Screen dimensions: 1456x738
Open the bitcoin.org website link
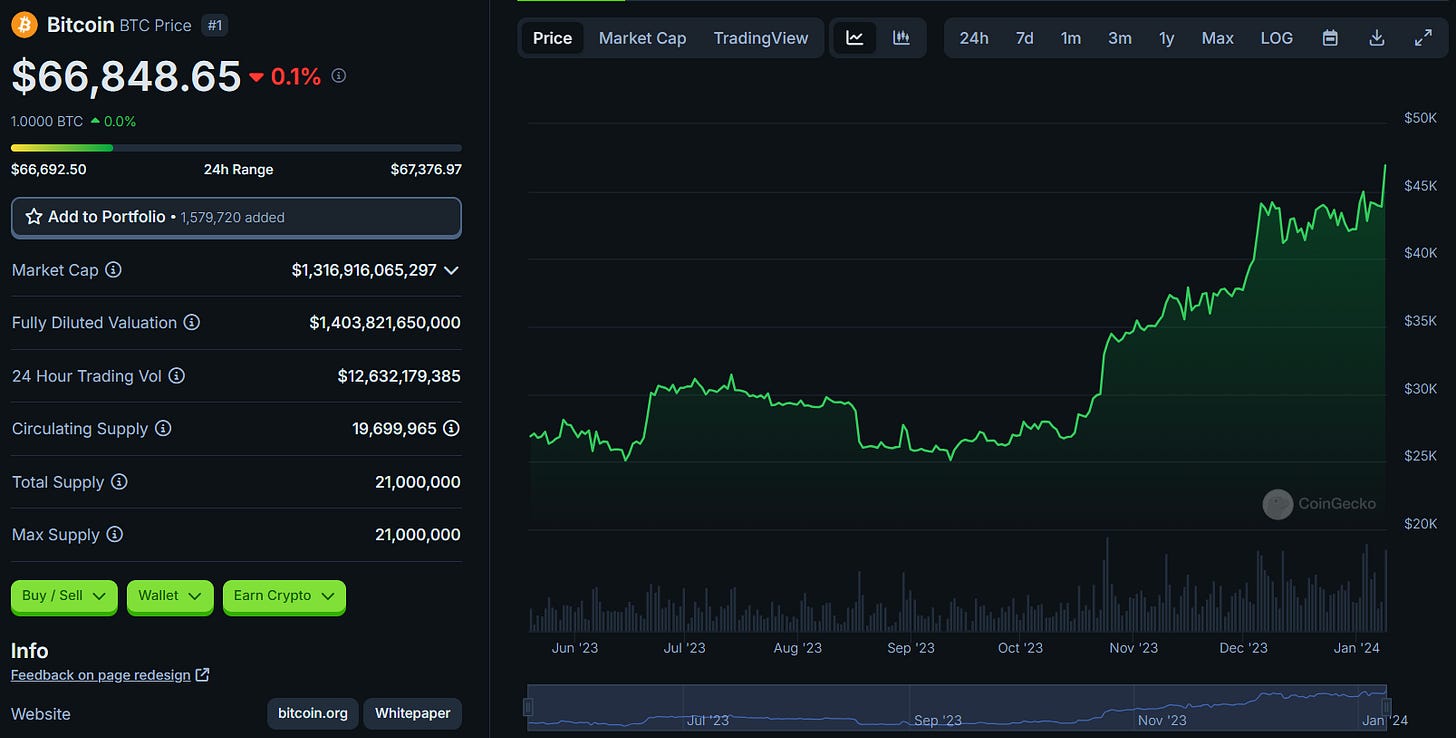point(313,714)
